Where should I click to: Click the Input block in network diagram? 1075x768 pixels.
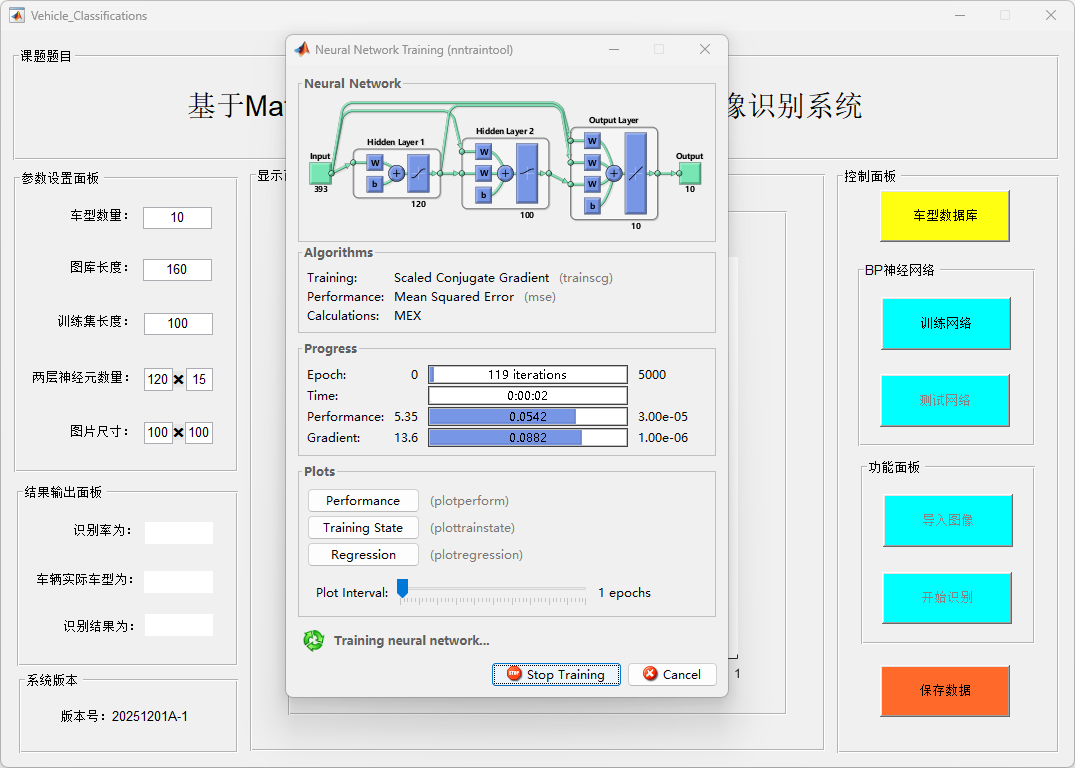click(x=320, y=173)
